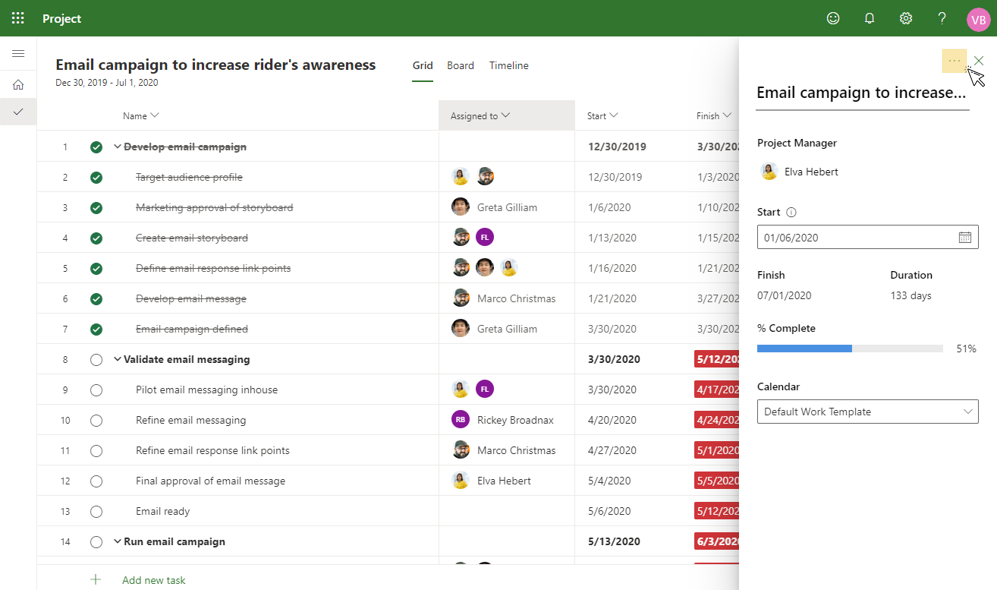Toggle the hamburger navigation menu
This screenshot has width=999, height=590.
tap(18, 54)
